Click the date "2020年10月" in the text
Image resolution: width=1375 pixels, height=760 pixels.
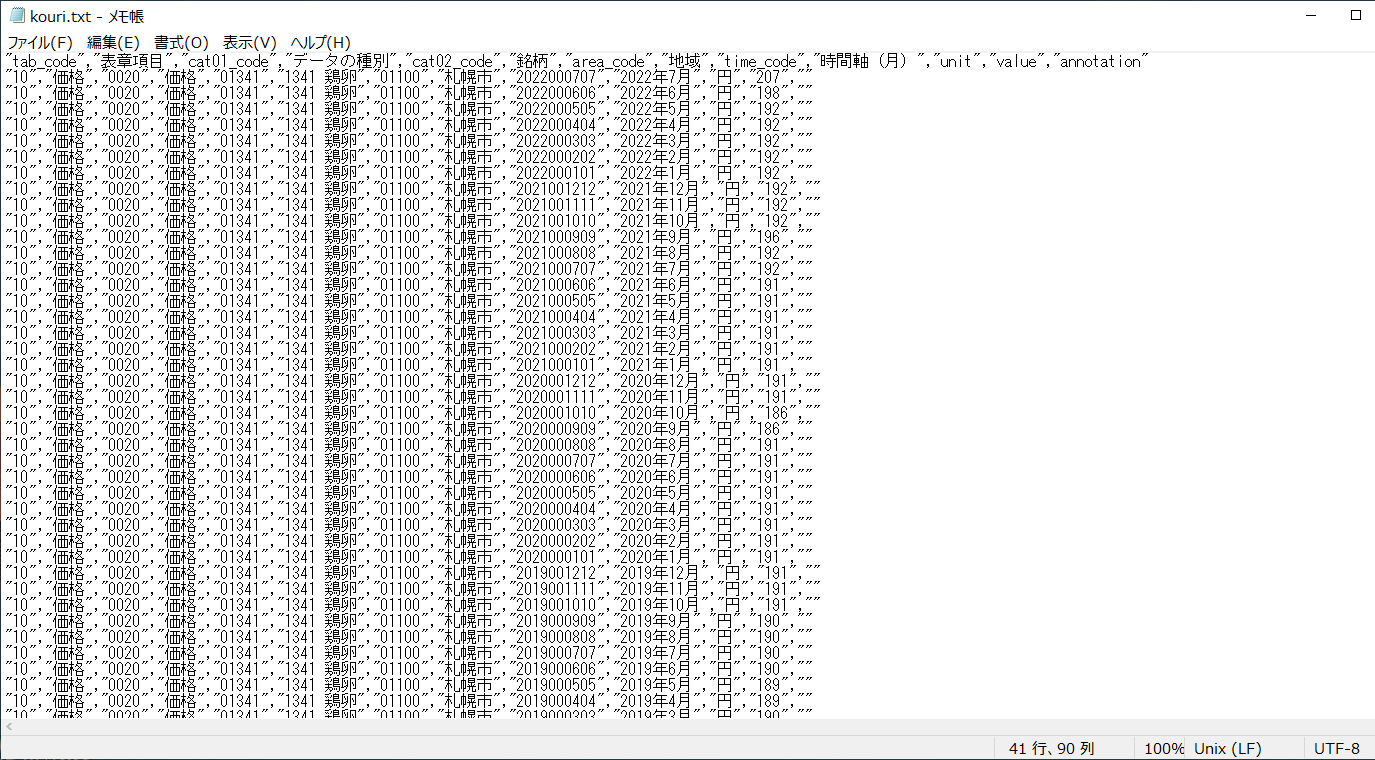click(659, 414)
